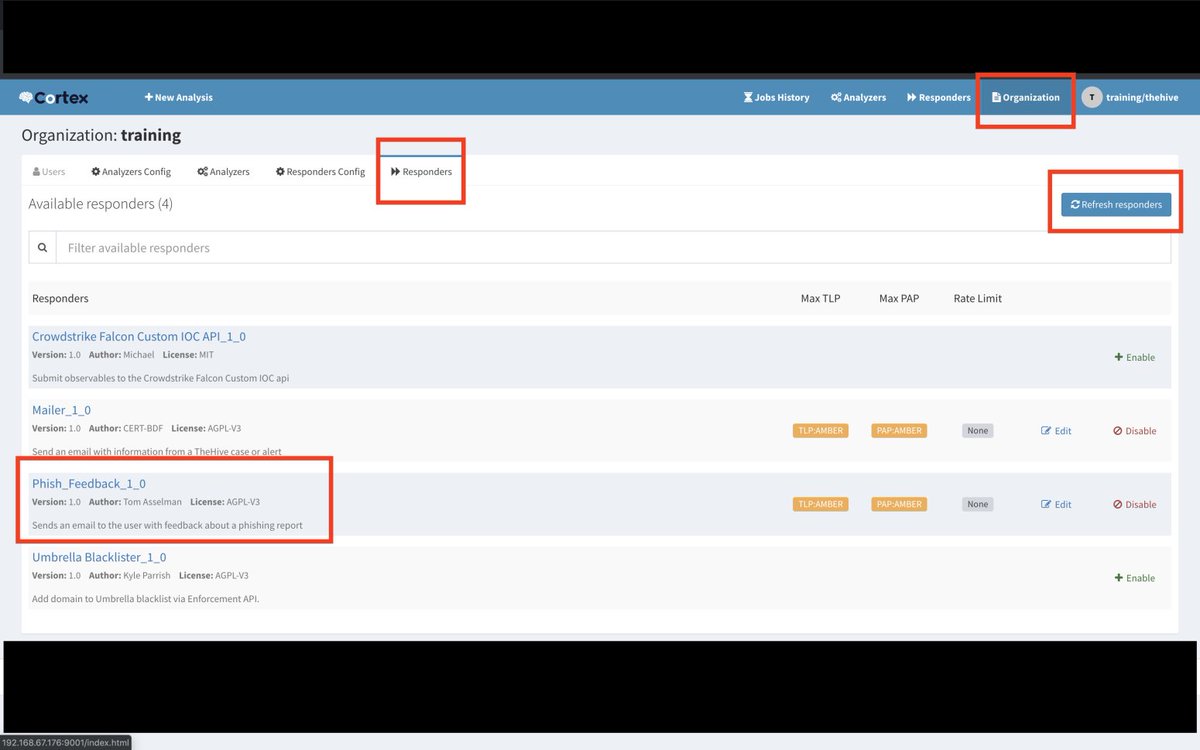This screenshot has height=750, width=1200.
Task: Enable the Crowdstrike Falcon responder
Action: point(1134,357)
